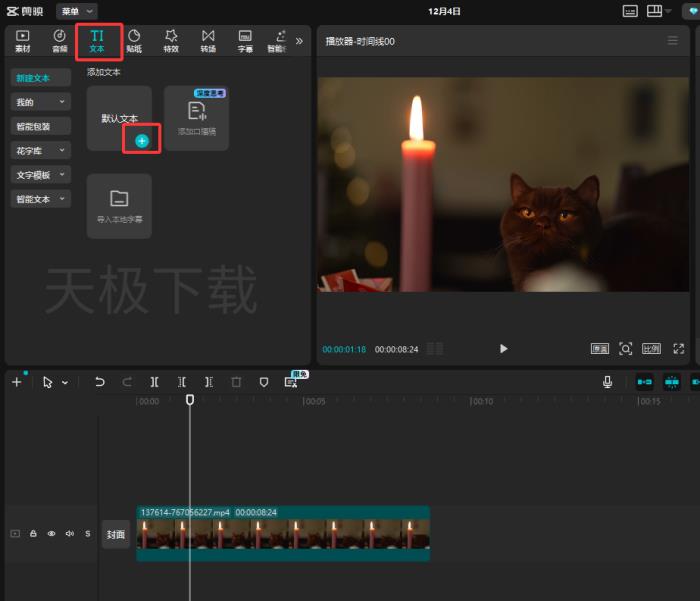700x601 pixels.
Task: Click the shield marker icon in toolbar
Action: [264, 382]
